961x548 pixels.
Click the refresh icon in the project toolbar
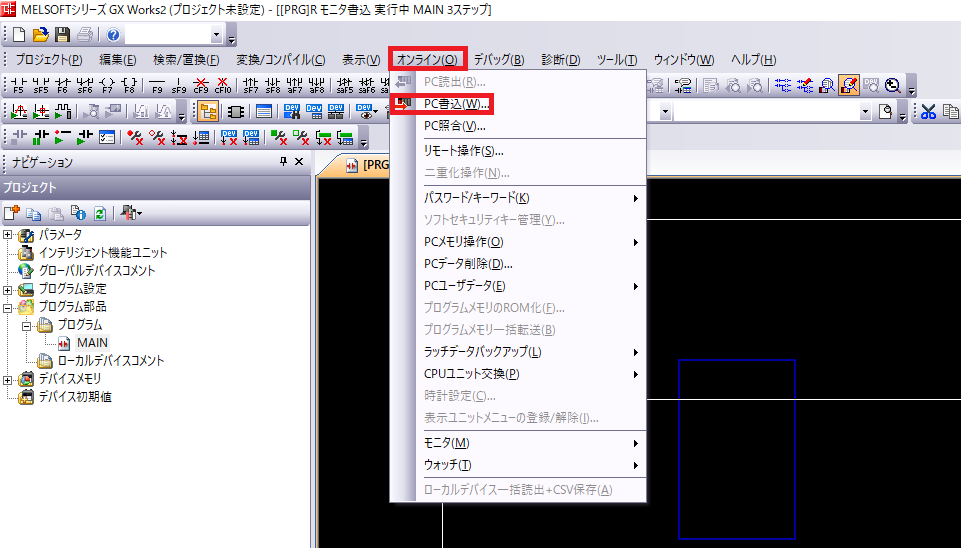(x=100, y=213)
